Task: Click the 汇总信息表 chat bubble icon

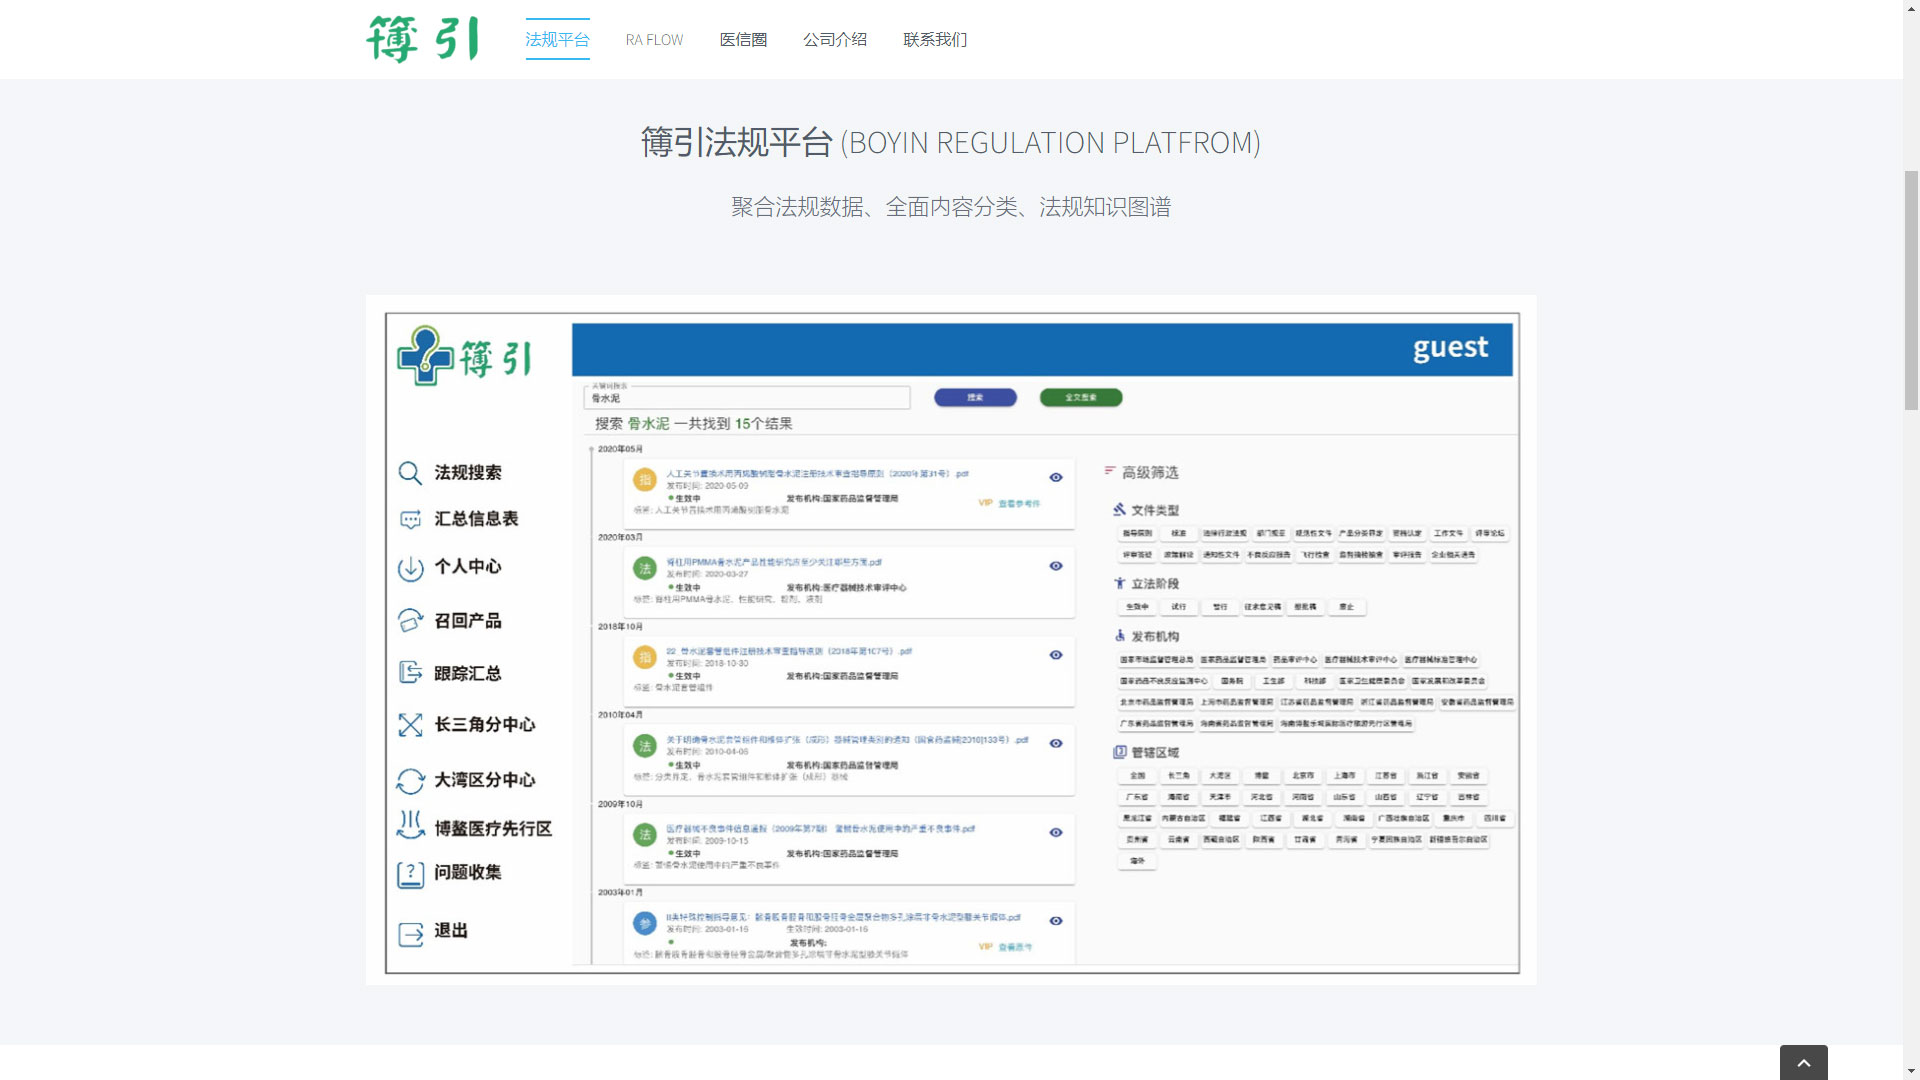Action: [410, 520]
